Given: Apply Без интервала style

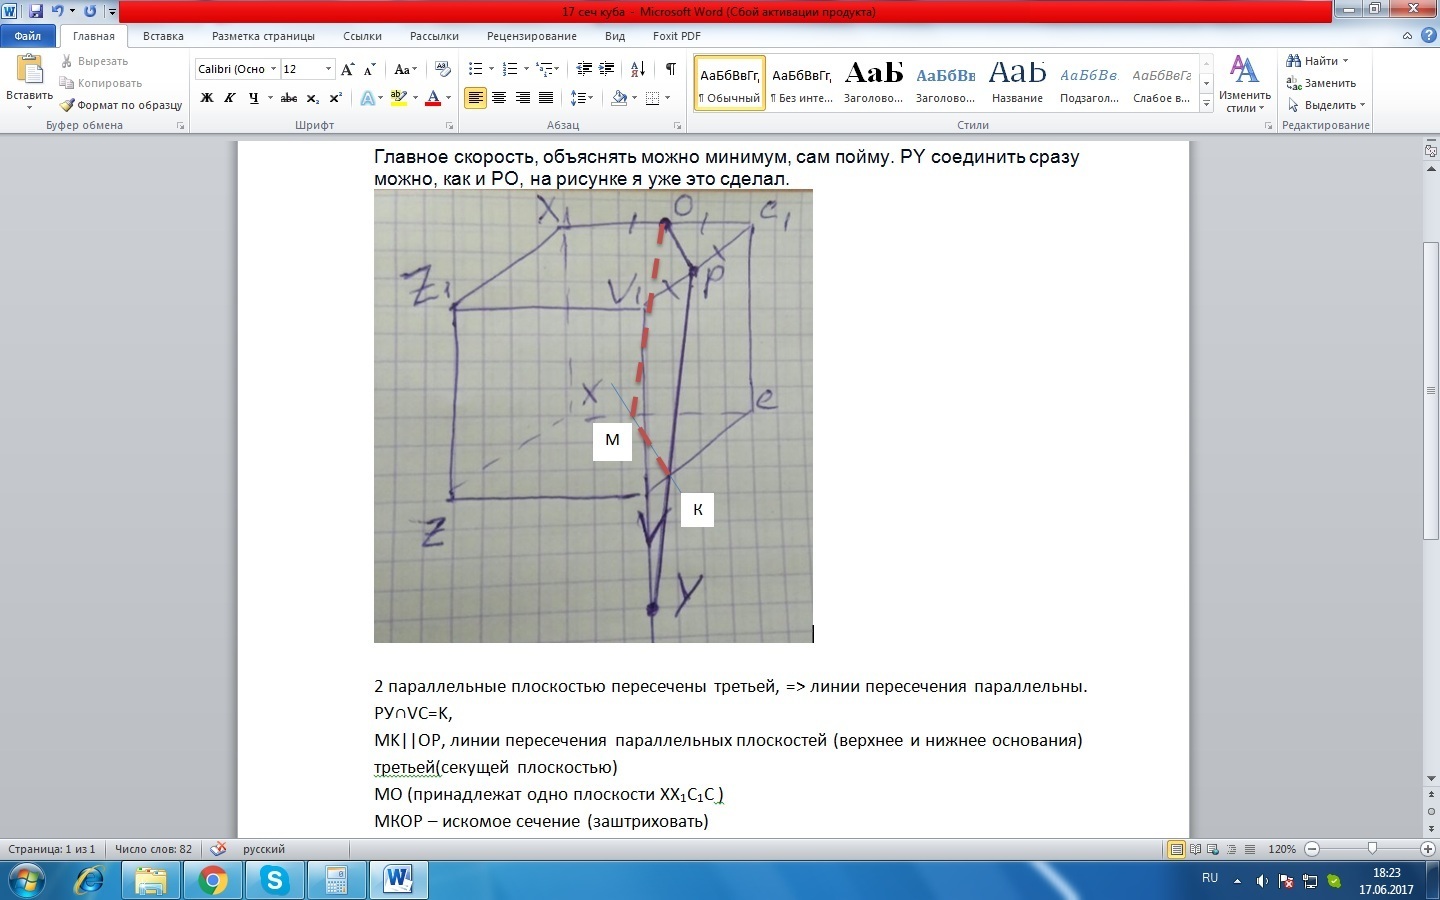Looking at the screenshot, I should 802,83.
